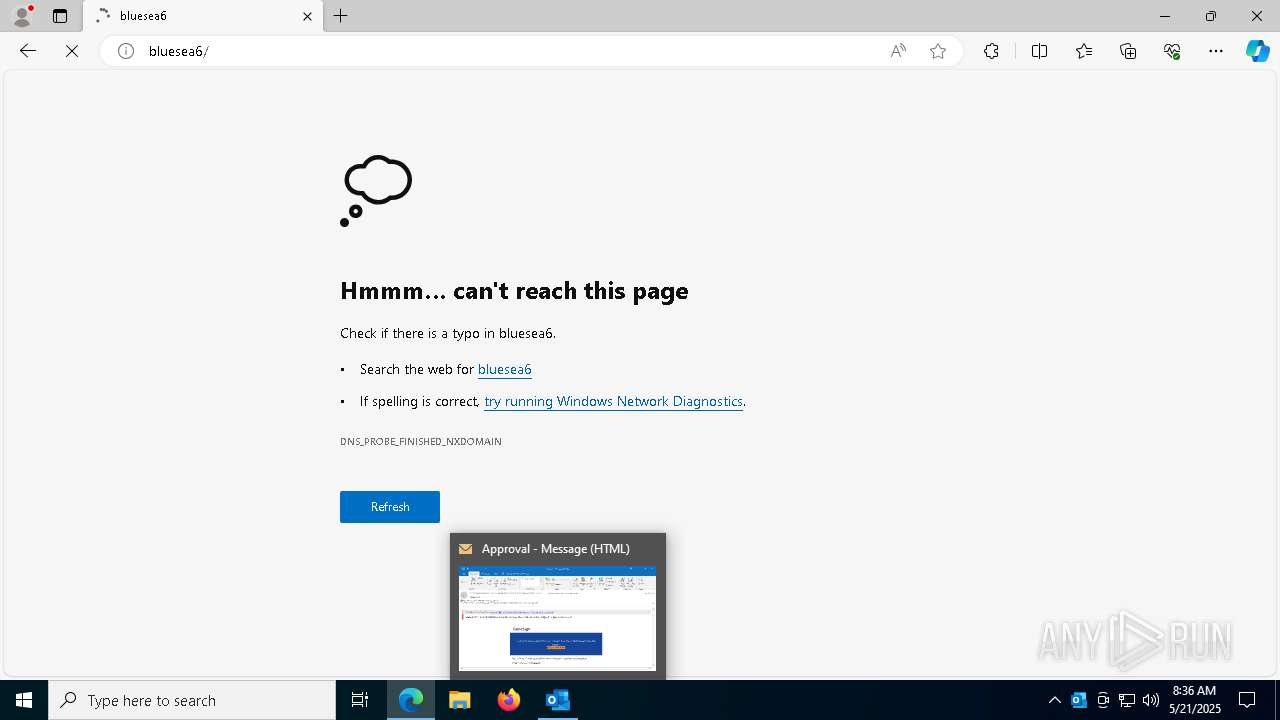Click the "Hmmm… can't reach this page" heading
Viewport: 1280px width, 720px height.
tap(514, 291)
